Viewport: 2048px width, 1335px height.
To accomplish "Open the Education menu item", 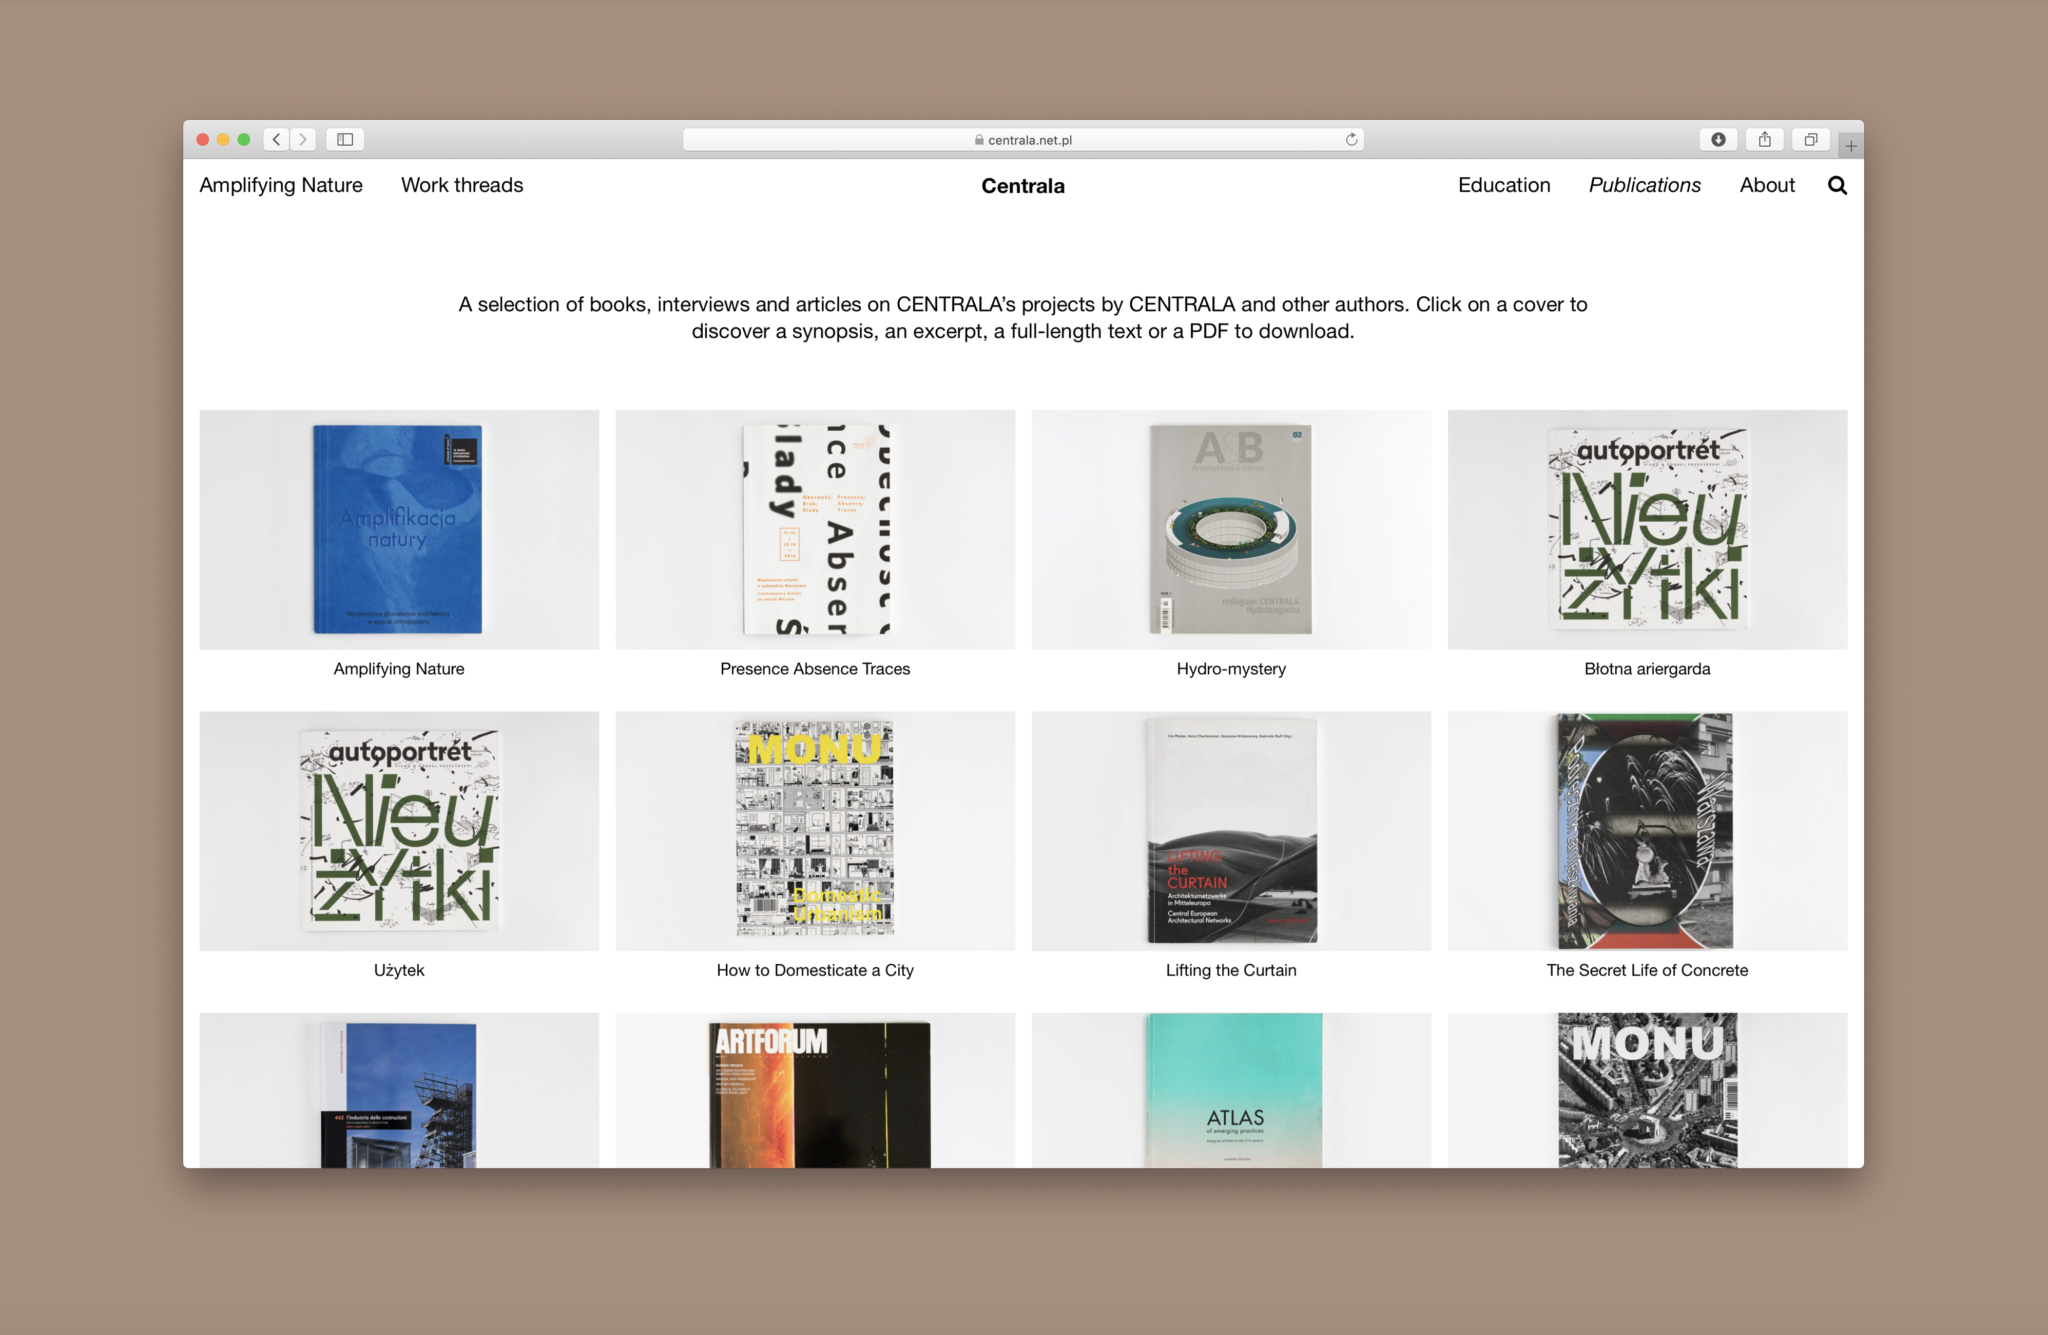I will coord(1504,185).
